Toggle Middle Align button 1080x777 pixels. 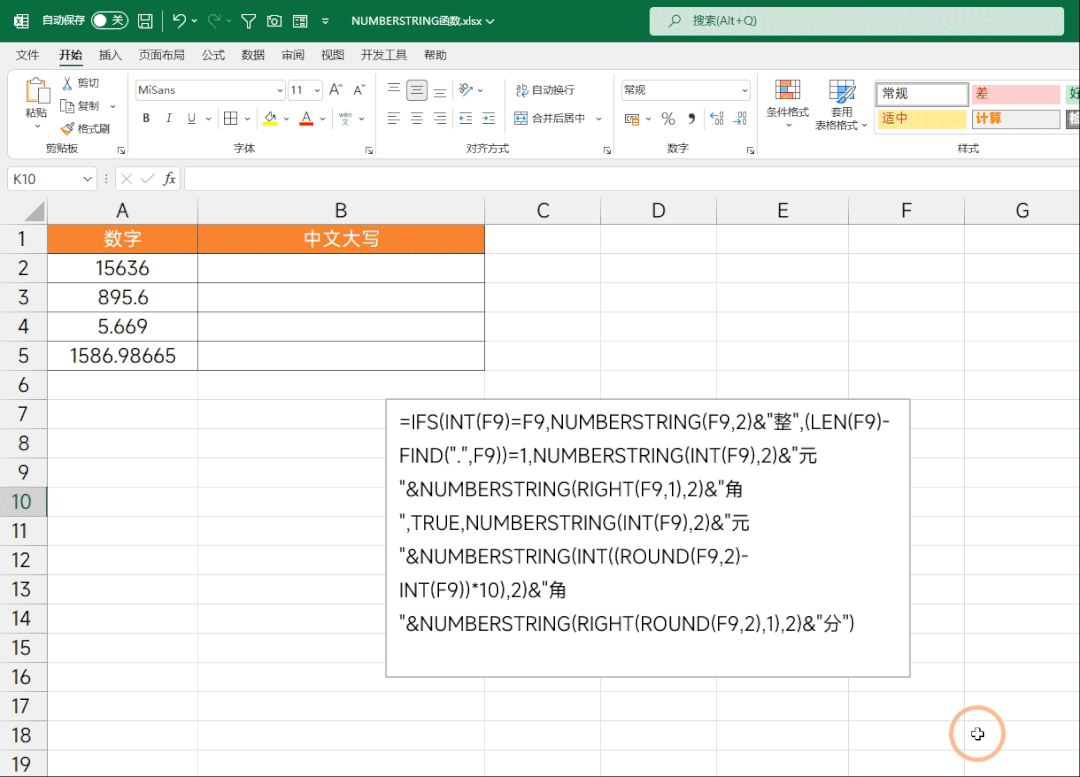coord(417,90)
